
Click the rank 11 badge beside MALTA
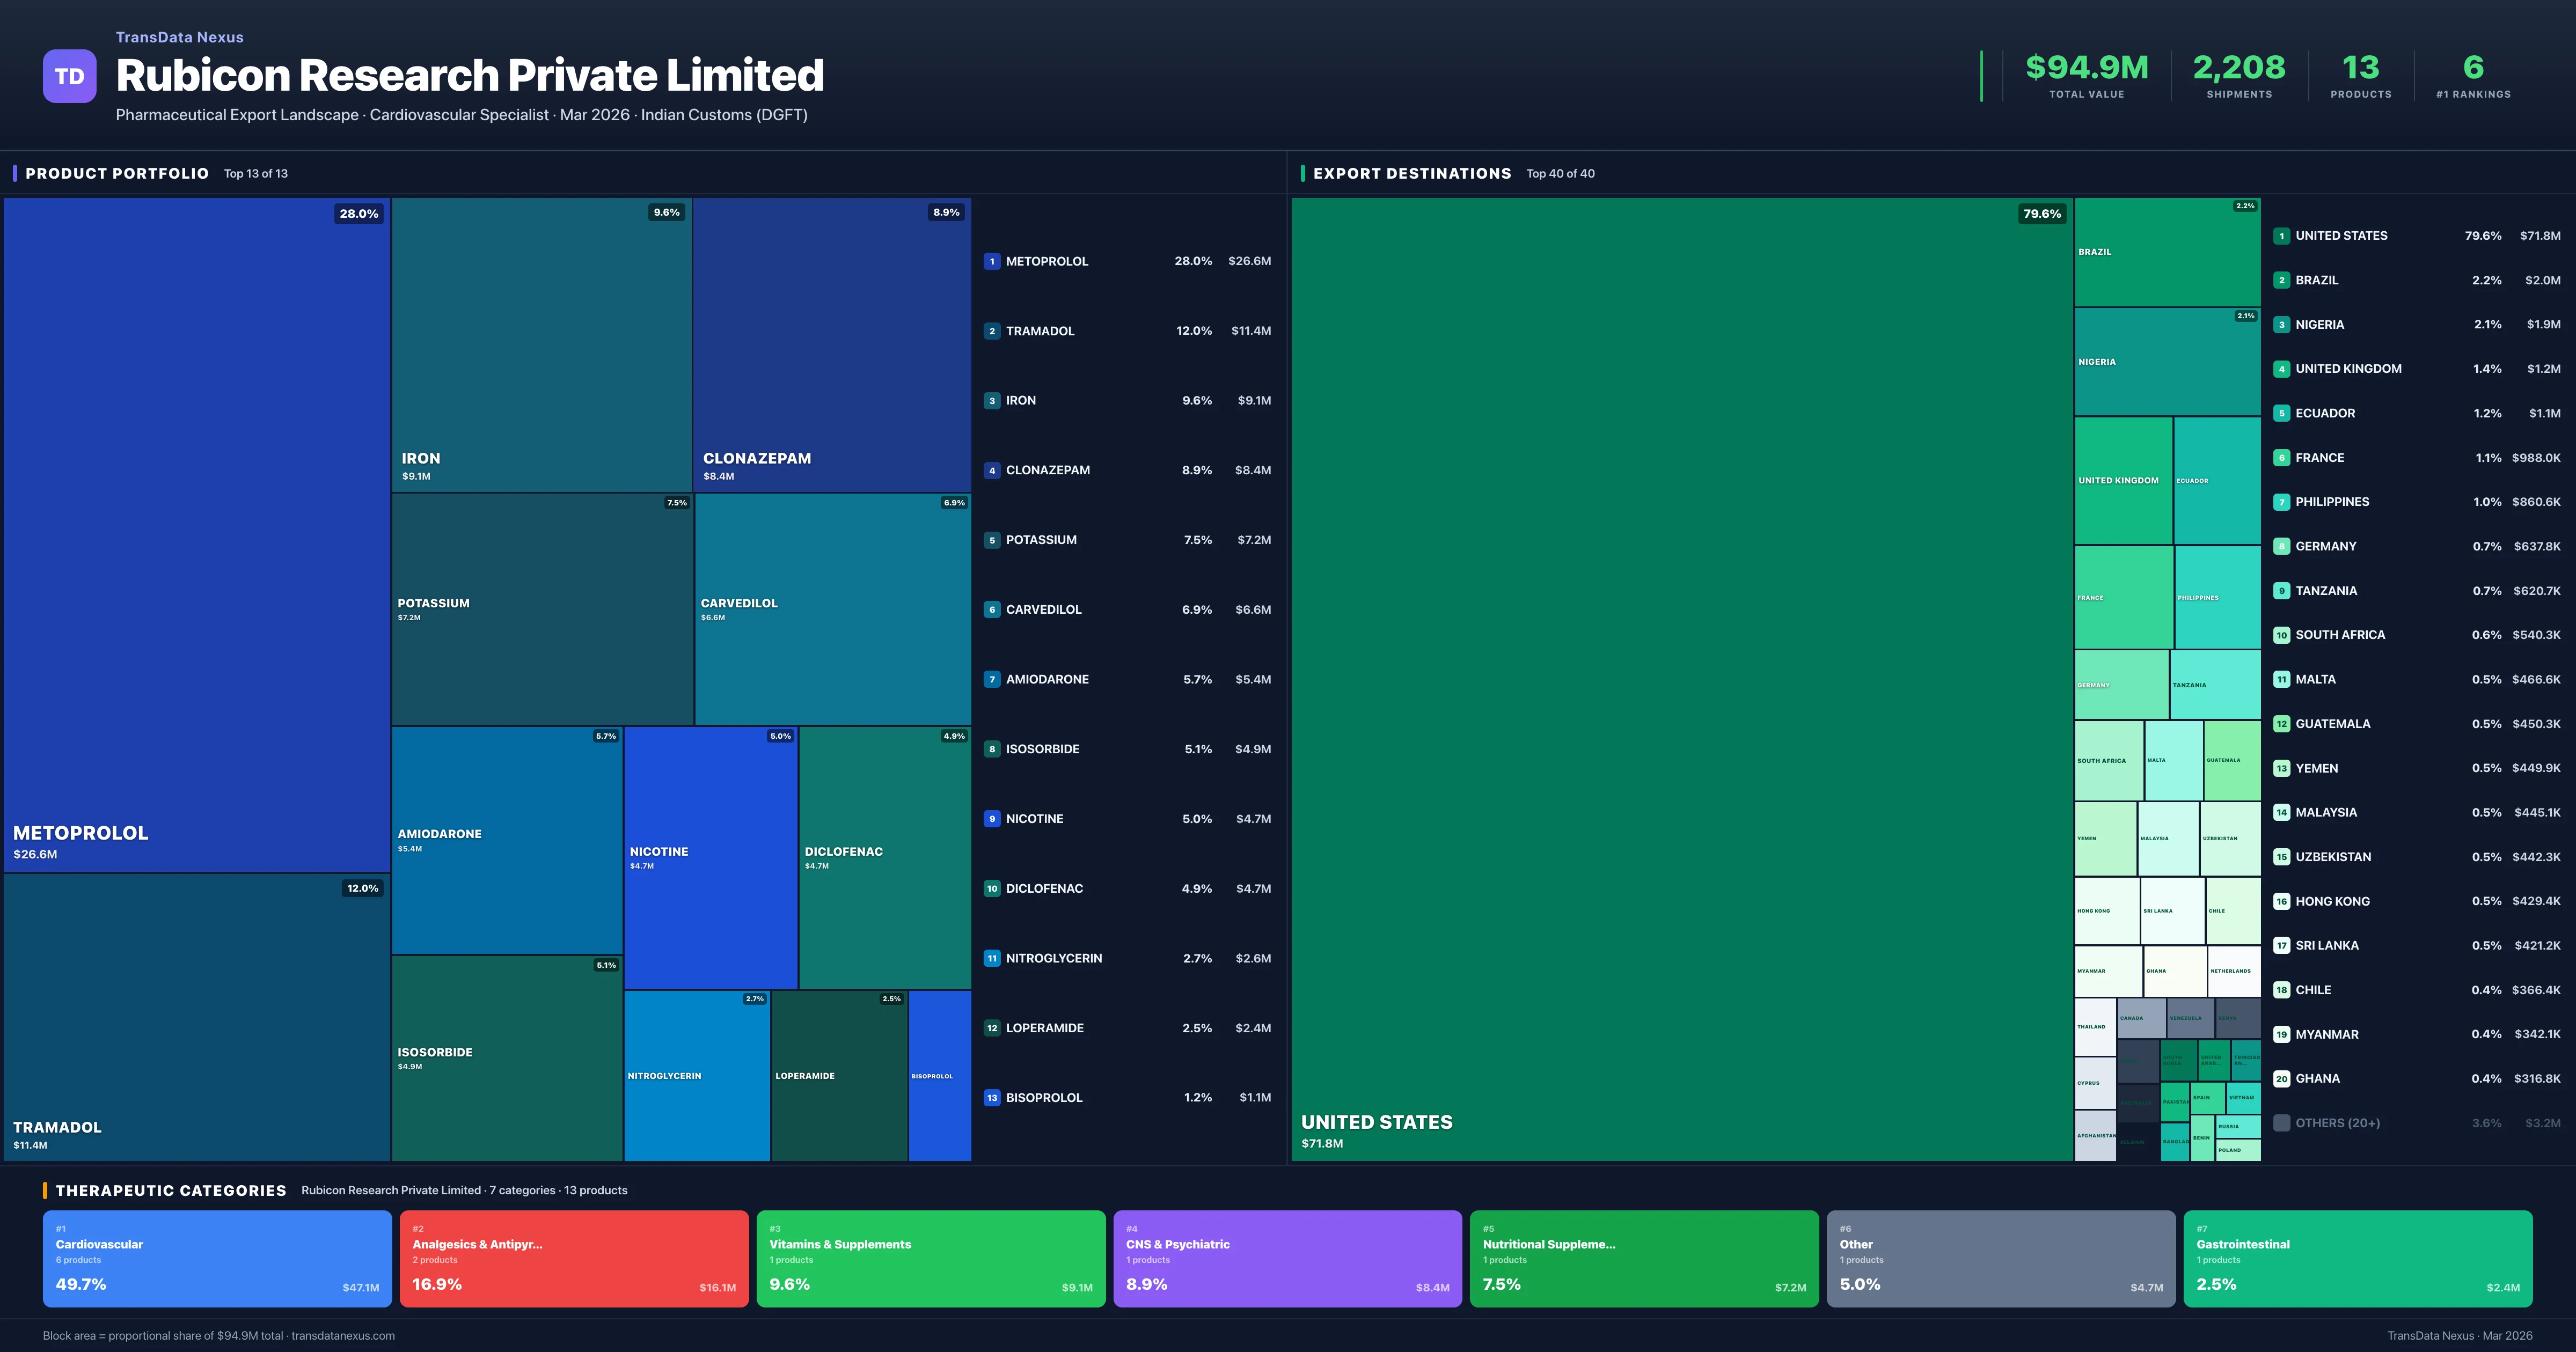[2281, 679]
